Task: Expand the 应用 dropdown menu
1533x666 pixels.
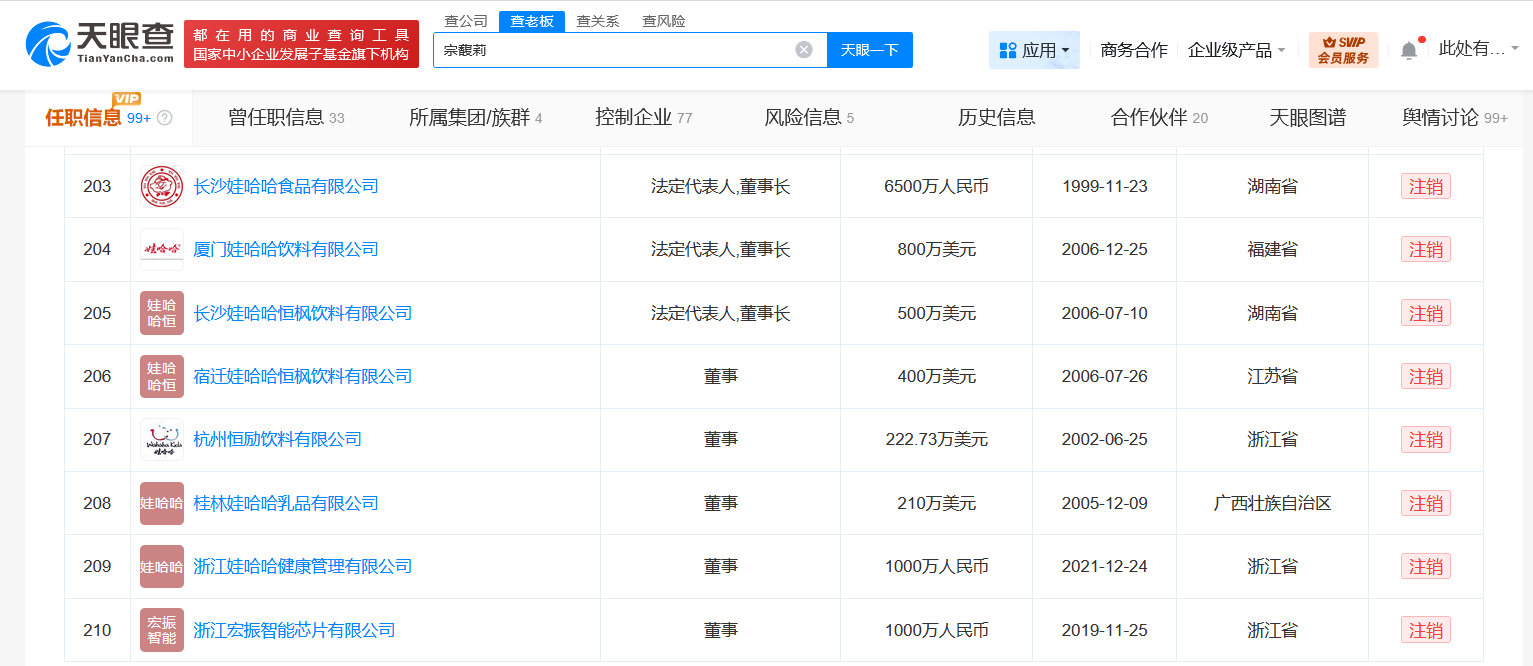Action: (1034, 50)
